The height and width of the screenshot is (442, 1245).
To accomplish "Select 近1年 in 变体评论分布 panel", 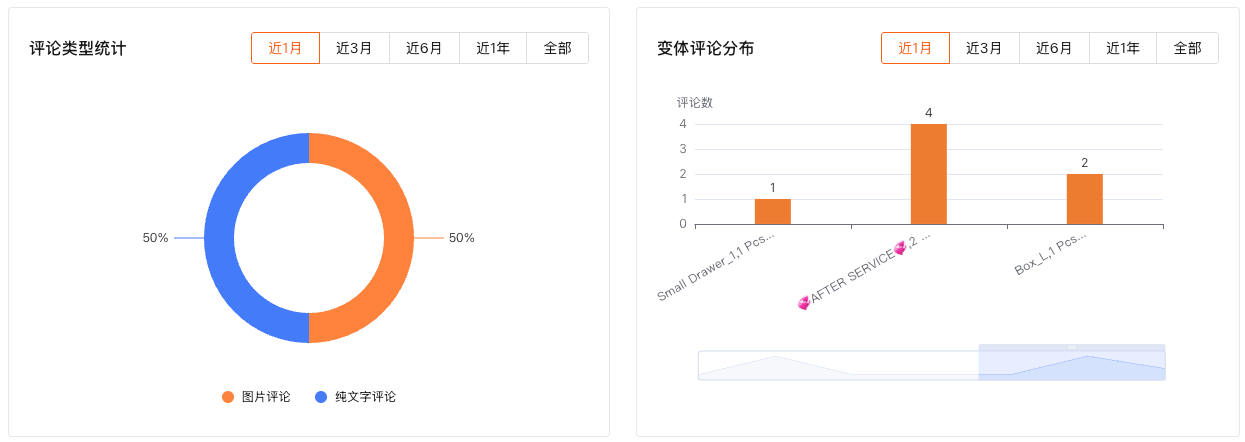I will [x=1123, y=48].
